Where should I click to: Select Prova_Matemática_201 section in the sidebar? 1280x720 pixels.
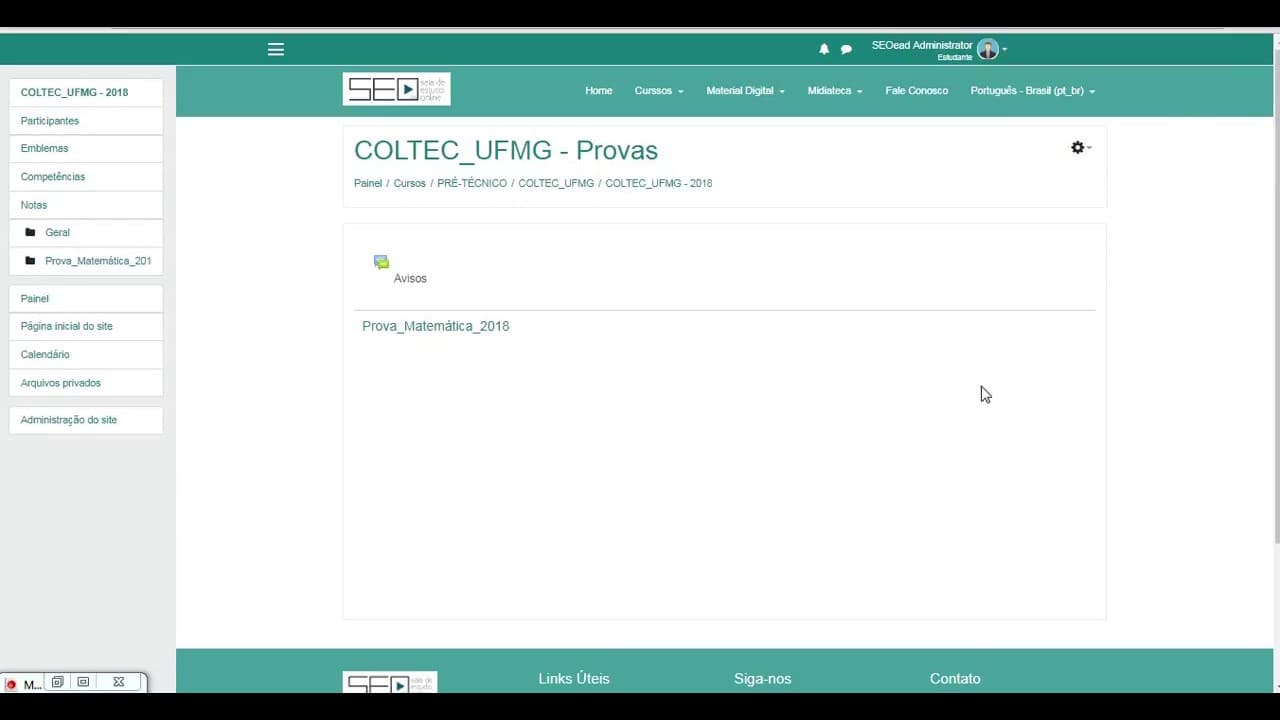[x=86, y=261]
